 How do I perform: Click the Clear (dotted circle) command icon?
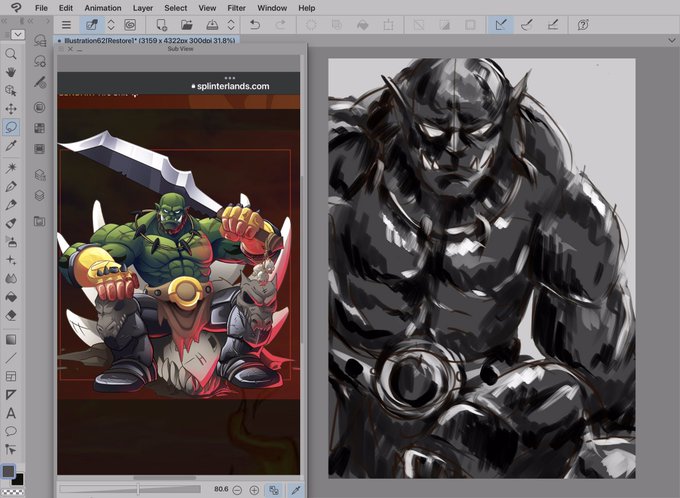click(311, 25)
